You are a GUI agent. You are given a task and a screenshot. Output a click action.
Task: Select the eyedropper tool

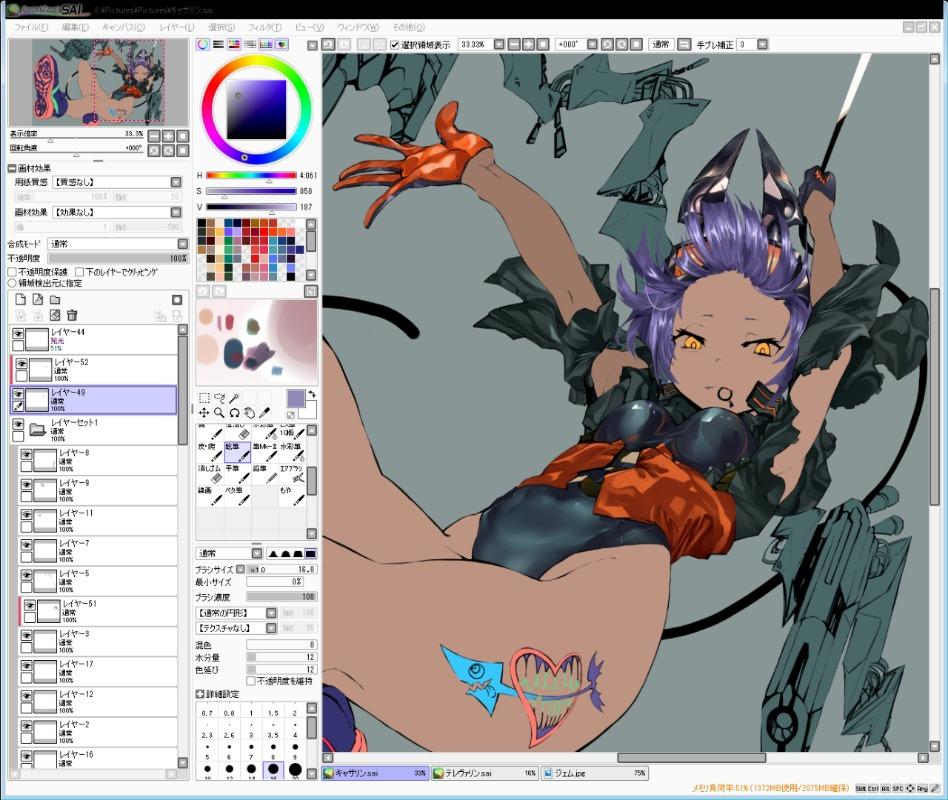point(264,412)
